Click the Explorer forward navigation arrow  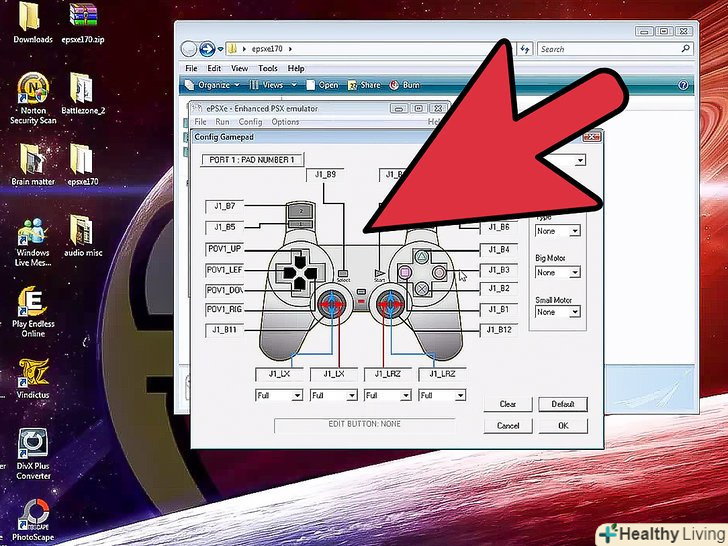[207, 49]
